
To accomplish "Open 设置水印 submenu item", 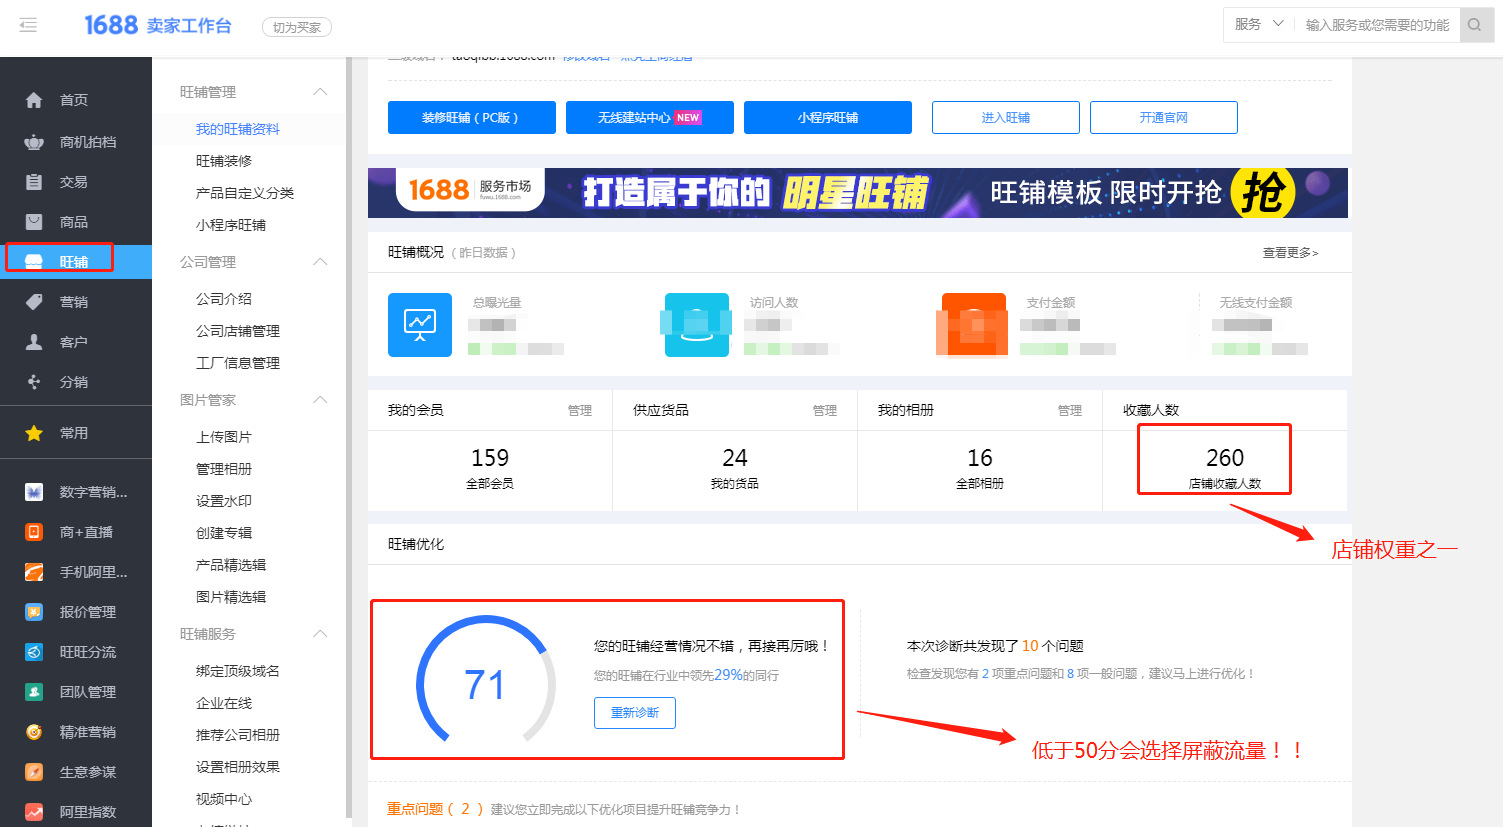I will pos(224,501).
